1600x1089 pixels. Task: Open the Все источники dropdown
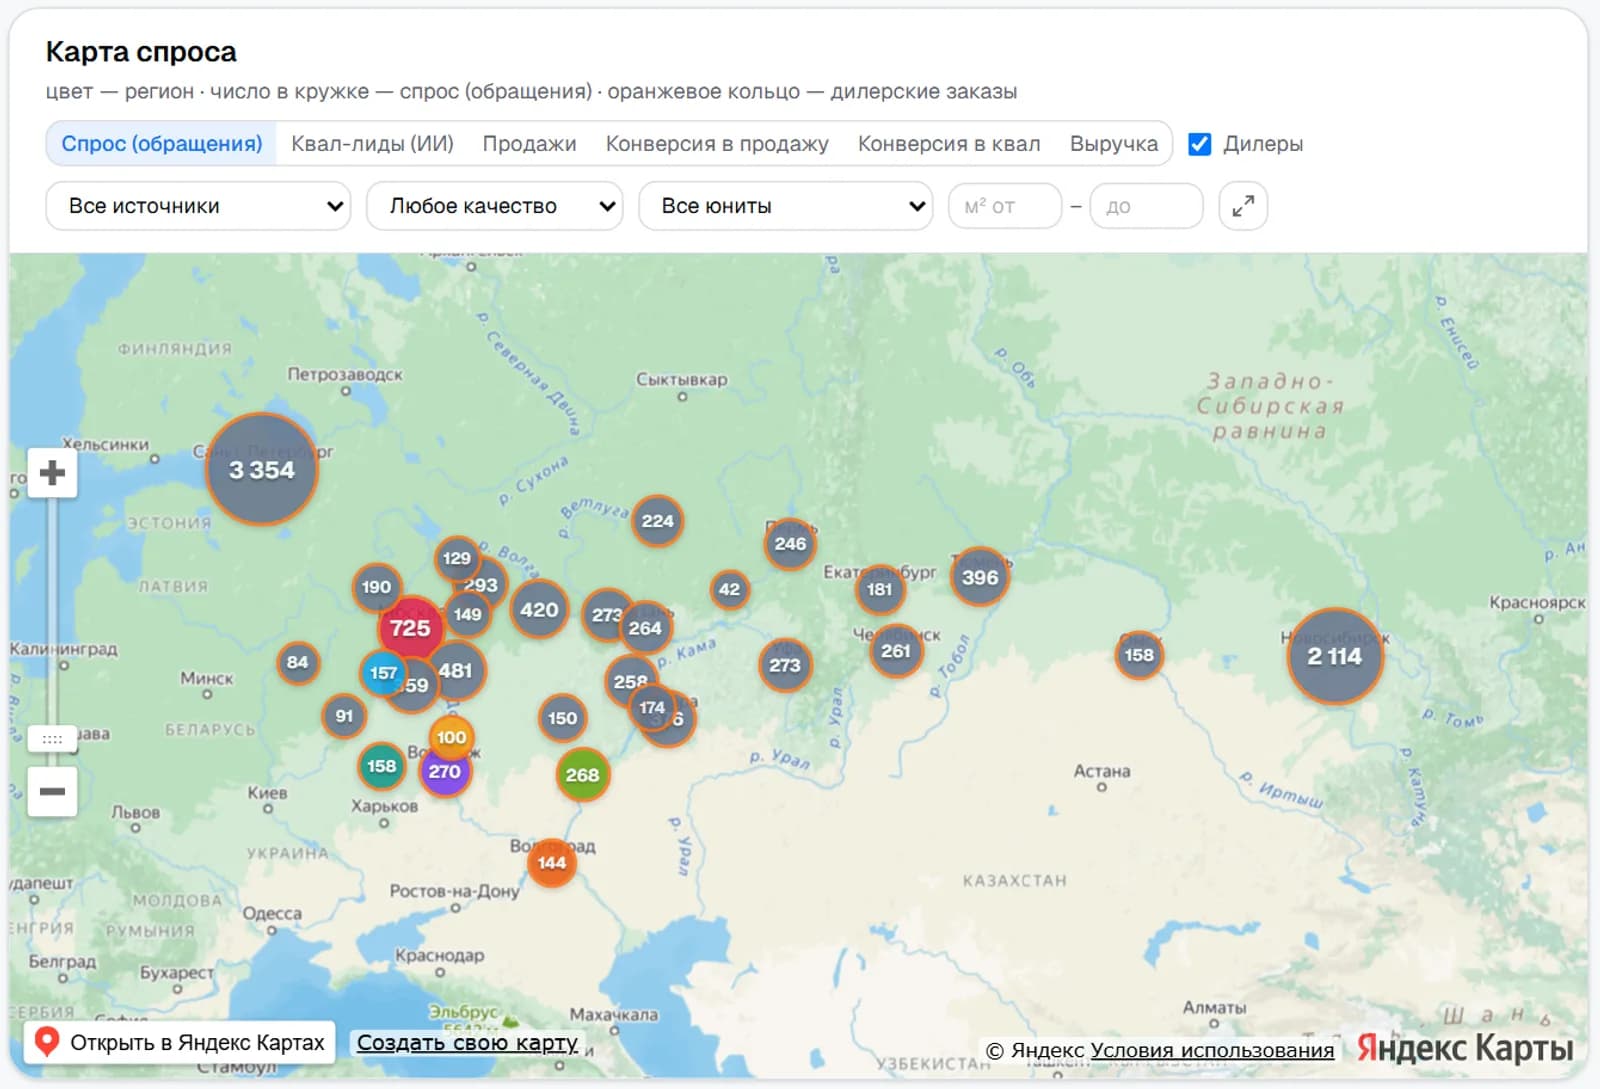198,206
